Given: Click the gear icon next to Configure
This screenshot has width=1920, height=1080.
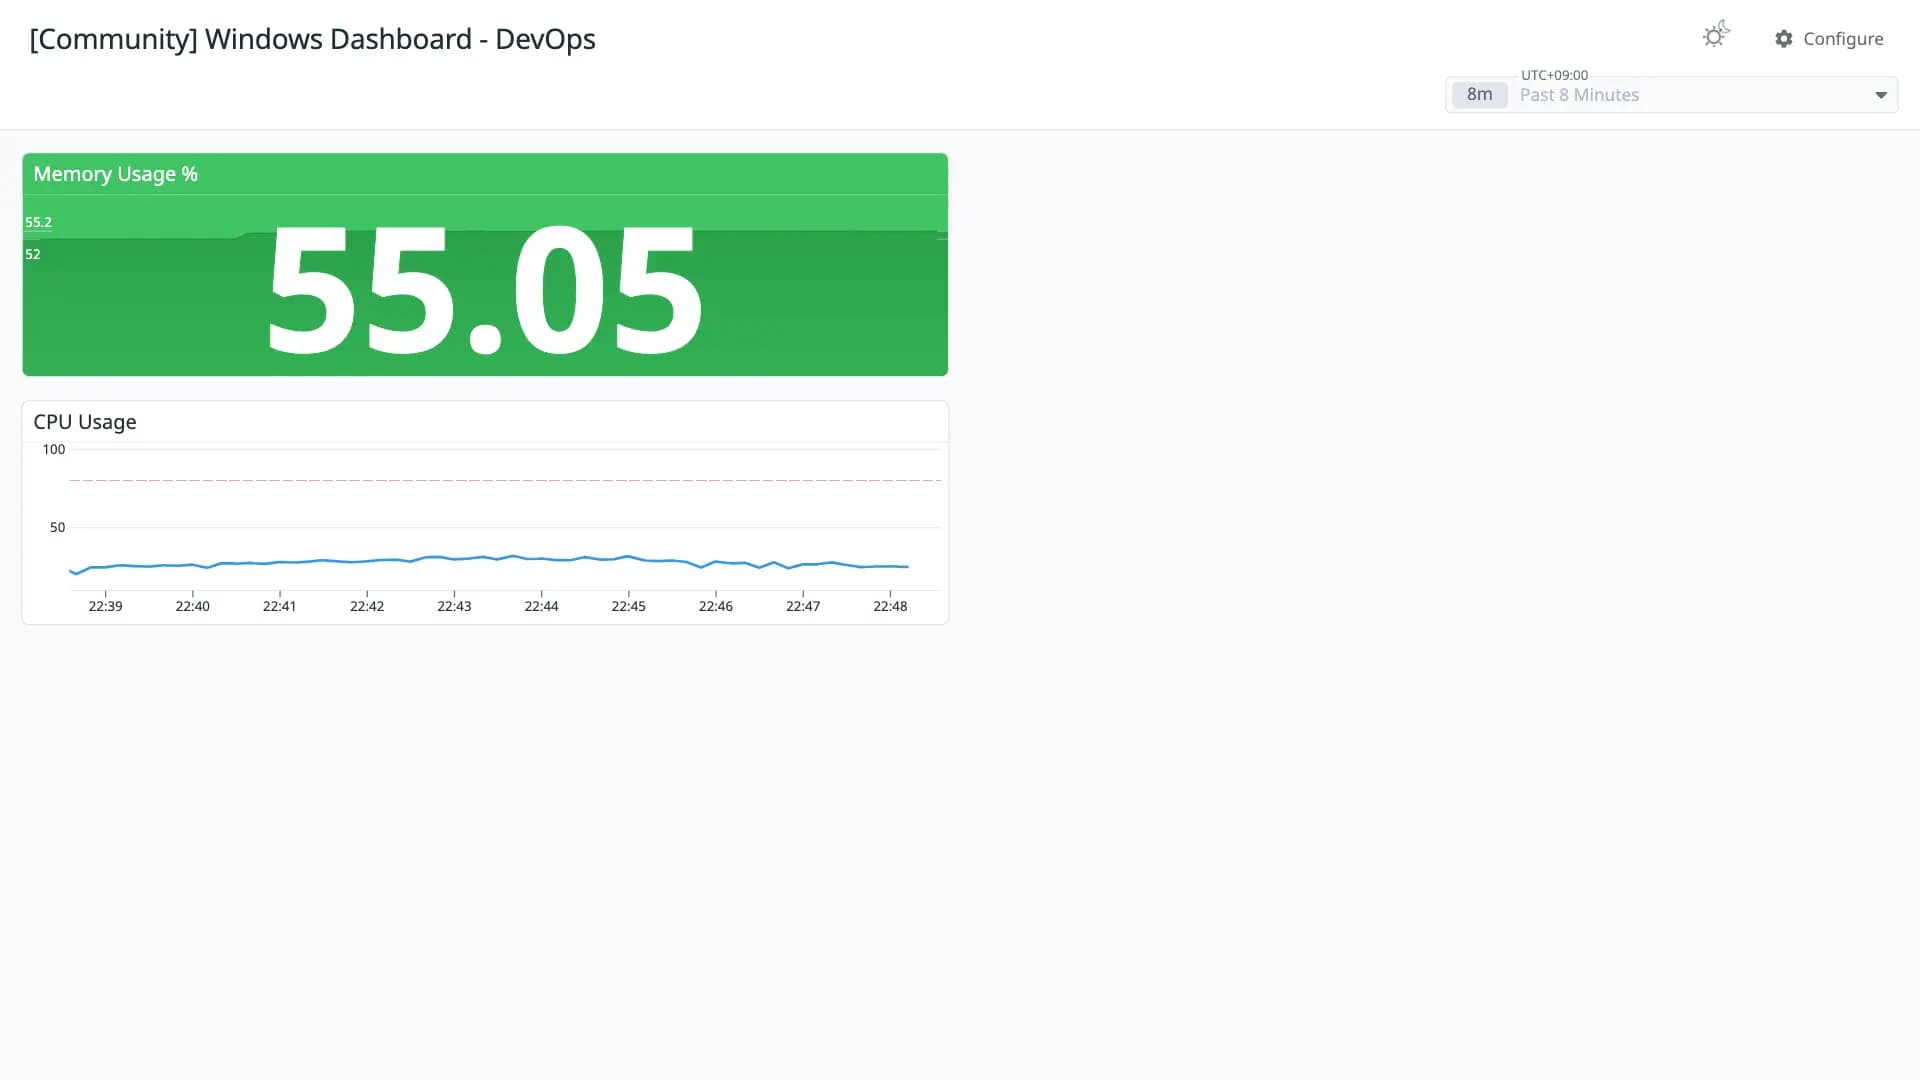Looking at the screenshot, I should [x=1784, y=39].
